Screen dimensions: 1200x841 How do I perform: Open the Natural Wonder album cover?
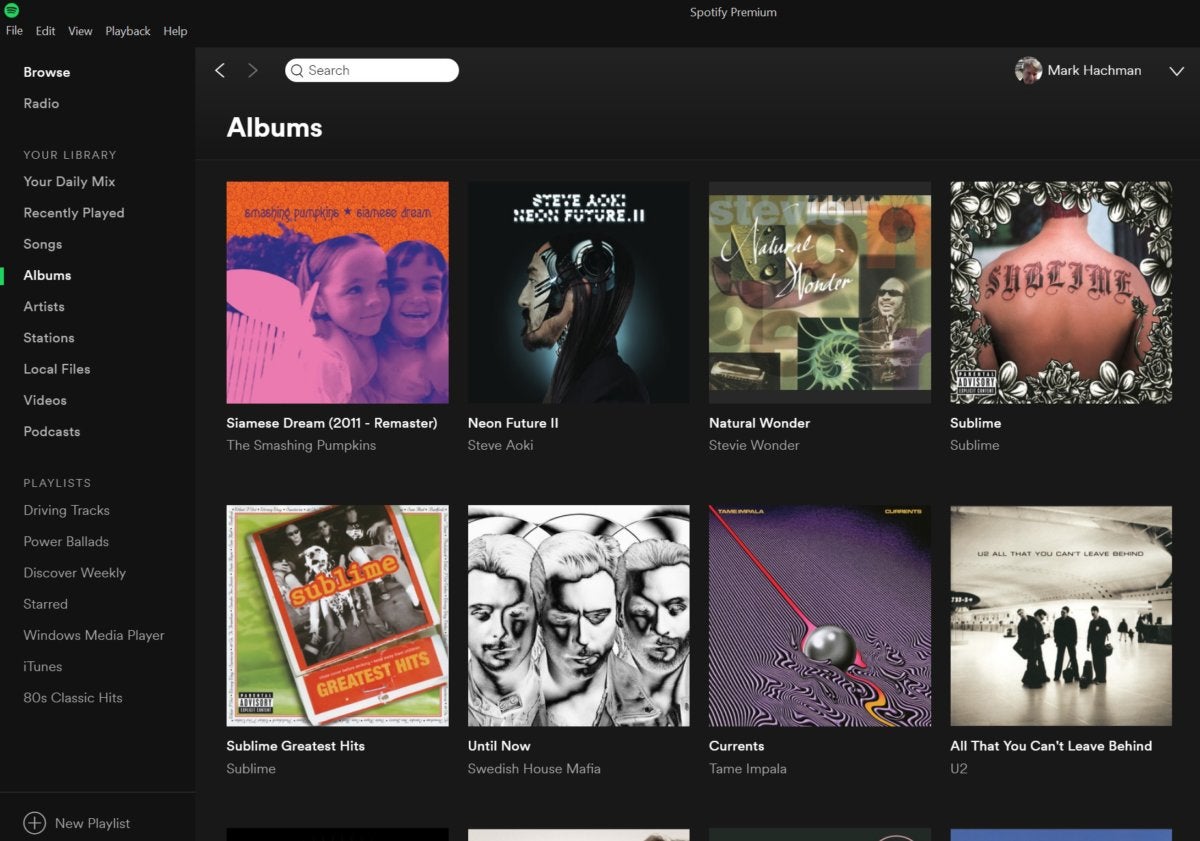(820, 292)
